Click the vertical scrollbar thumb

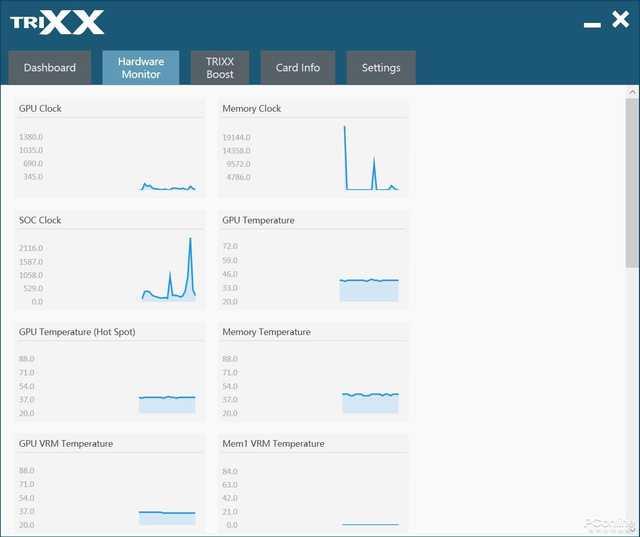(x=632, y=183)
